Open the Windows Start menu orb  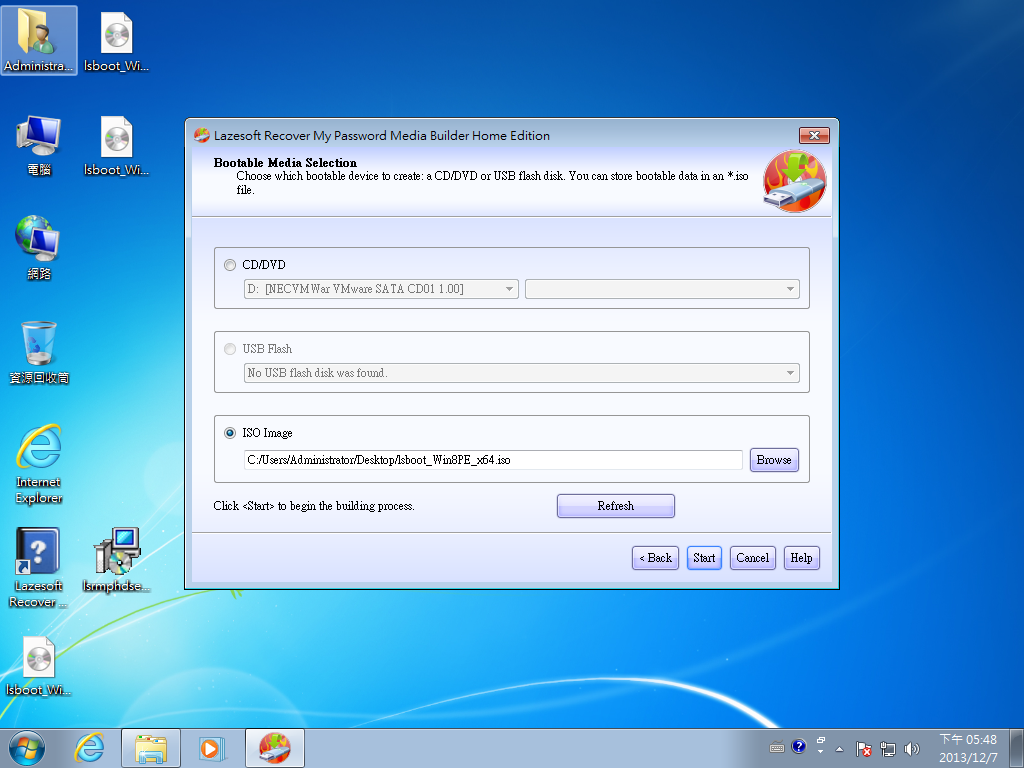coord(27,748)
